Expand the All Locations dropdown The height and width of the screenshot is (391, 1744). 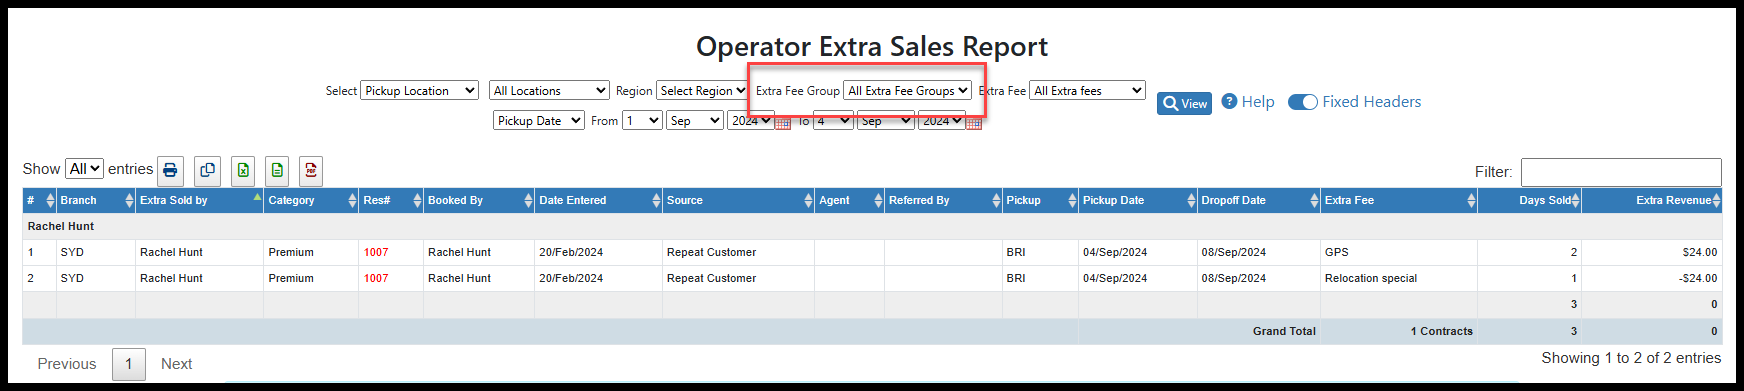[x=549, y=91]
